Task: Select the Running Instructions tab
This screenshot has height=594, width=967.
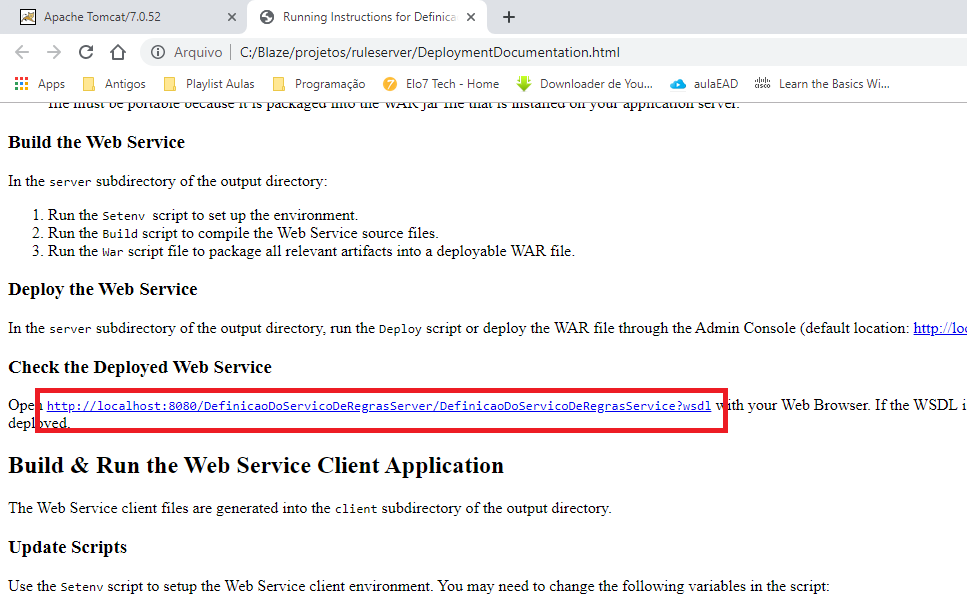Action: [360, 16]
